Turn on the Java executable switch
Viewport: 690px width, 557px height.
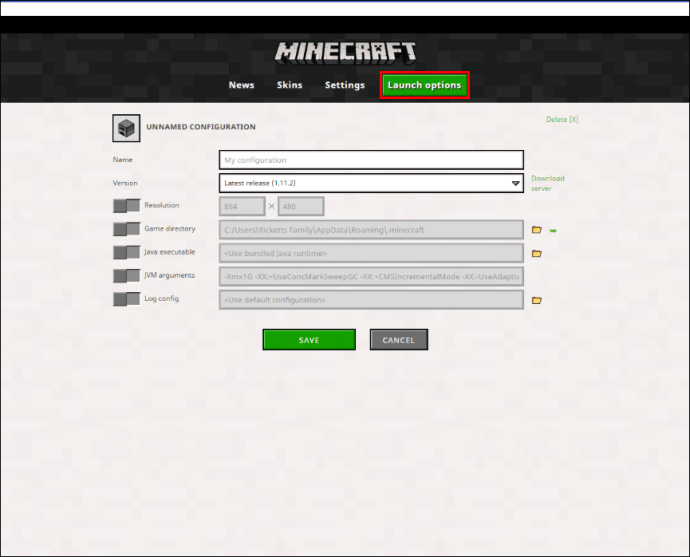pos(127,252)
